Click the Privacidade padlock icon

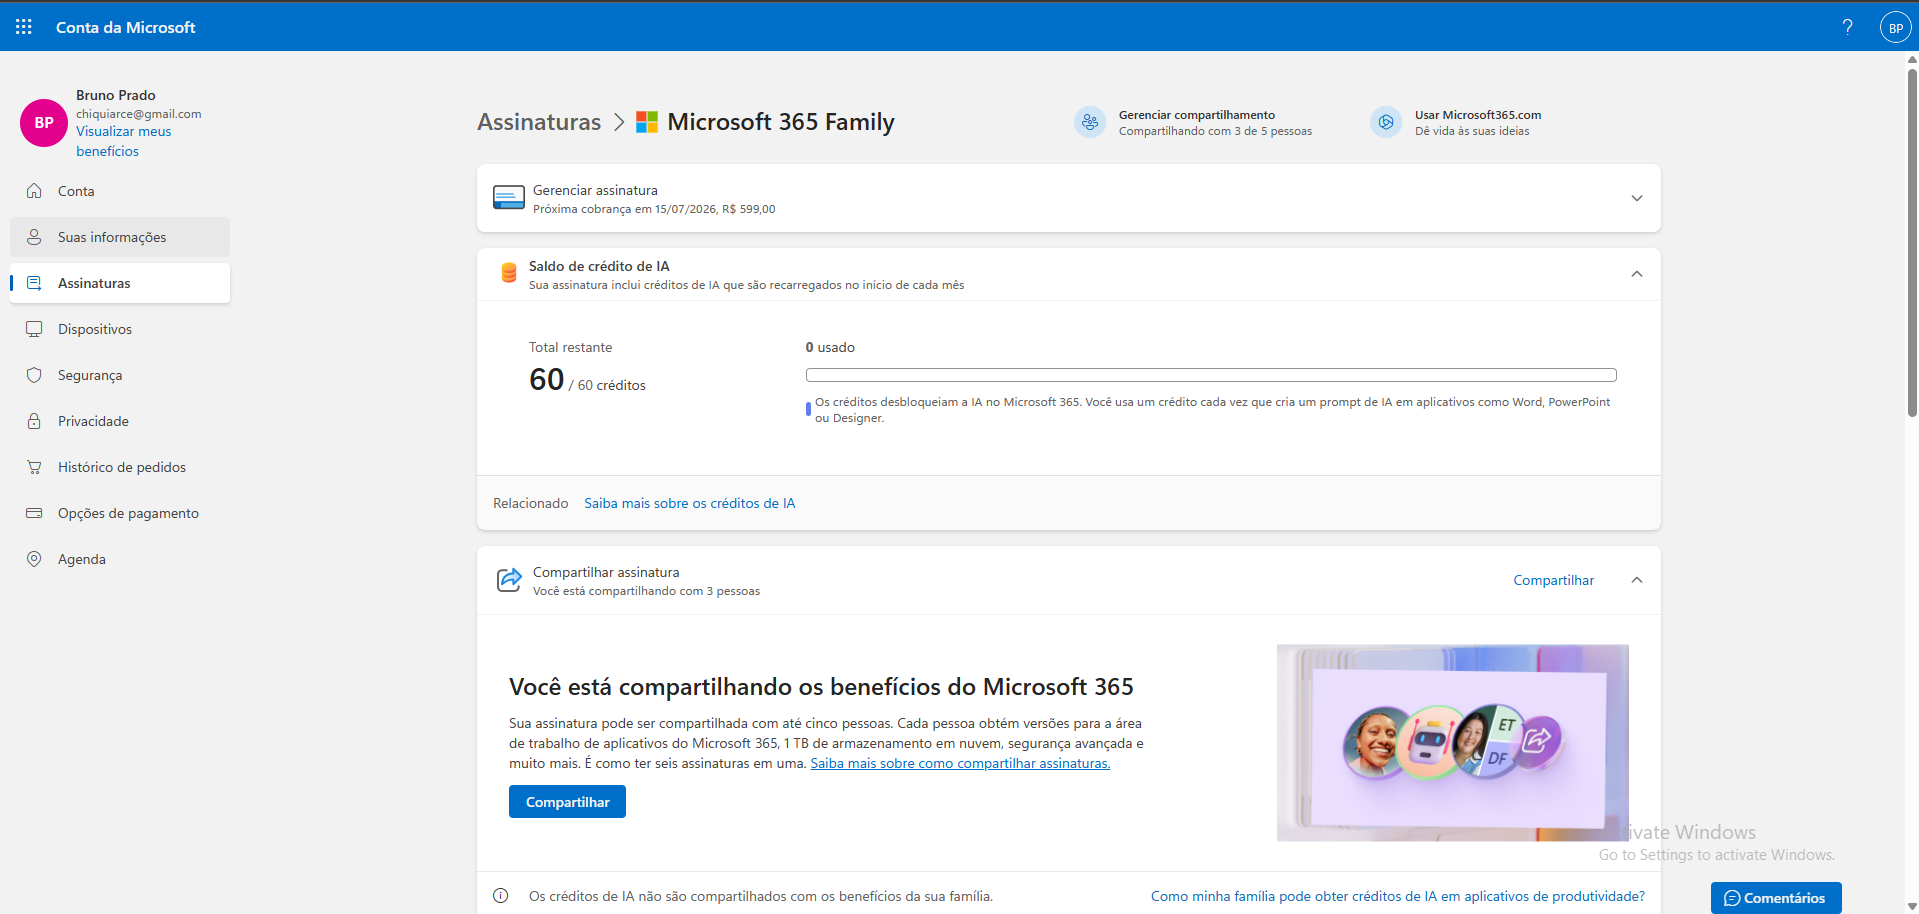pos(34,421)
